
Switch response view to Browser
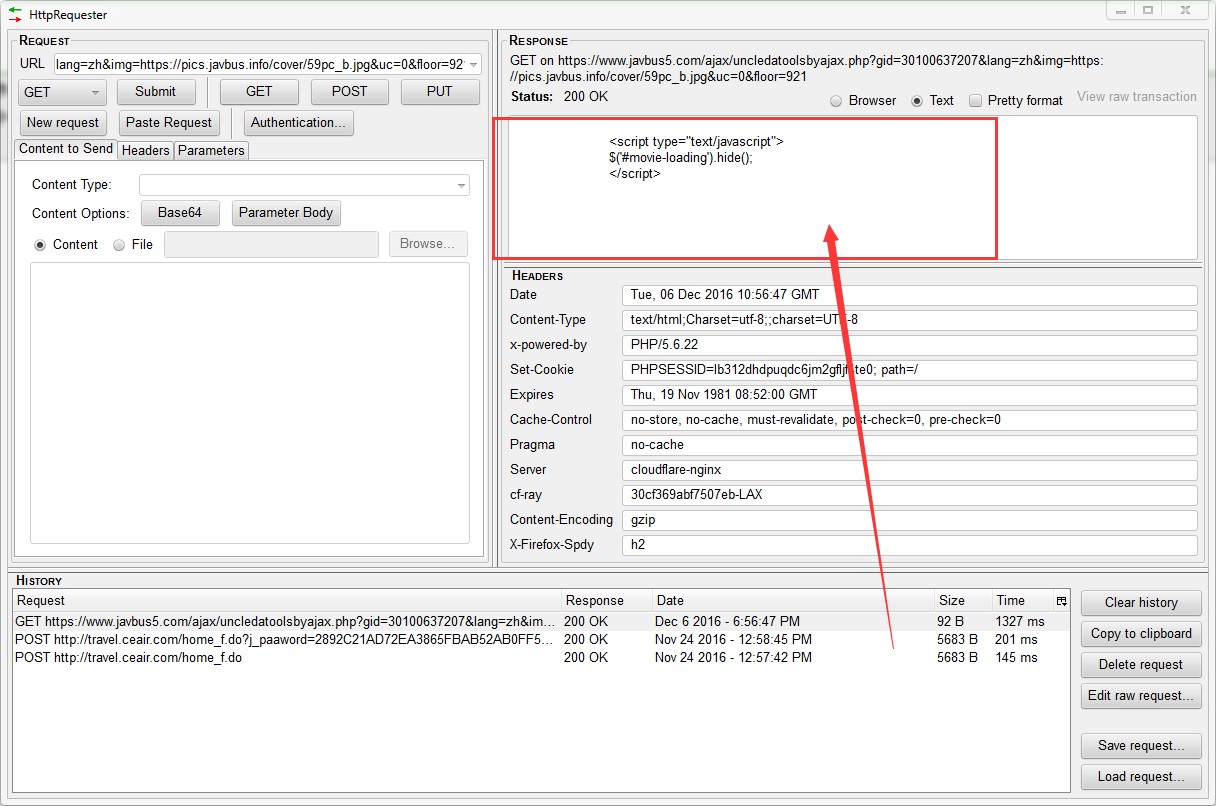click(x=836, y=101)
